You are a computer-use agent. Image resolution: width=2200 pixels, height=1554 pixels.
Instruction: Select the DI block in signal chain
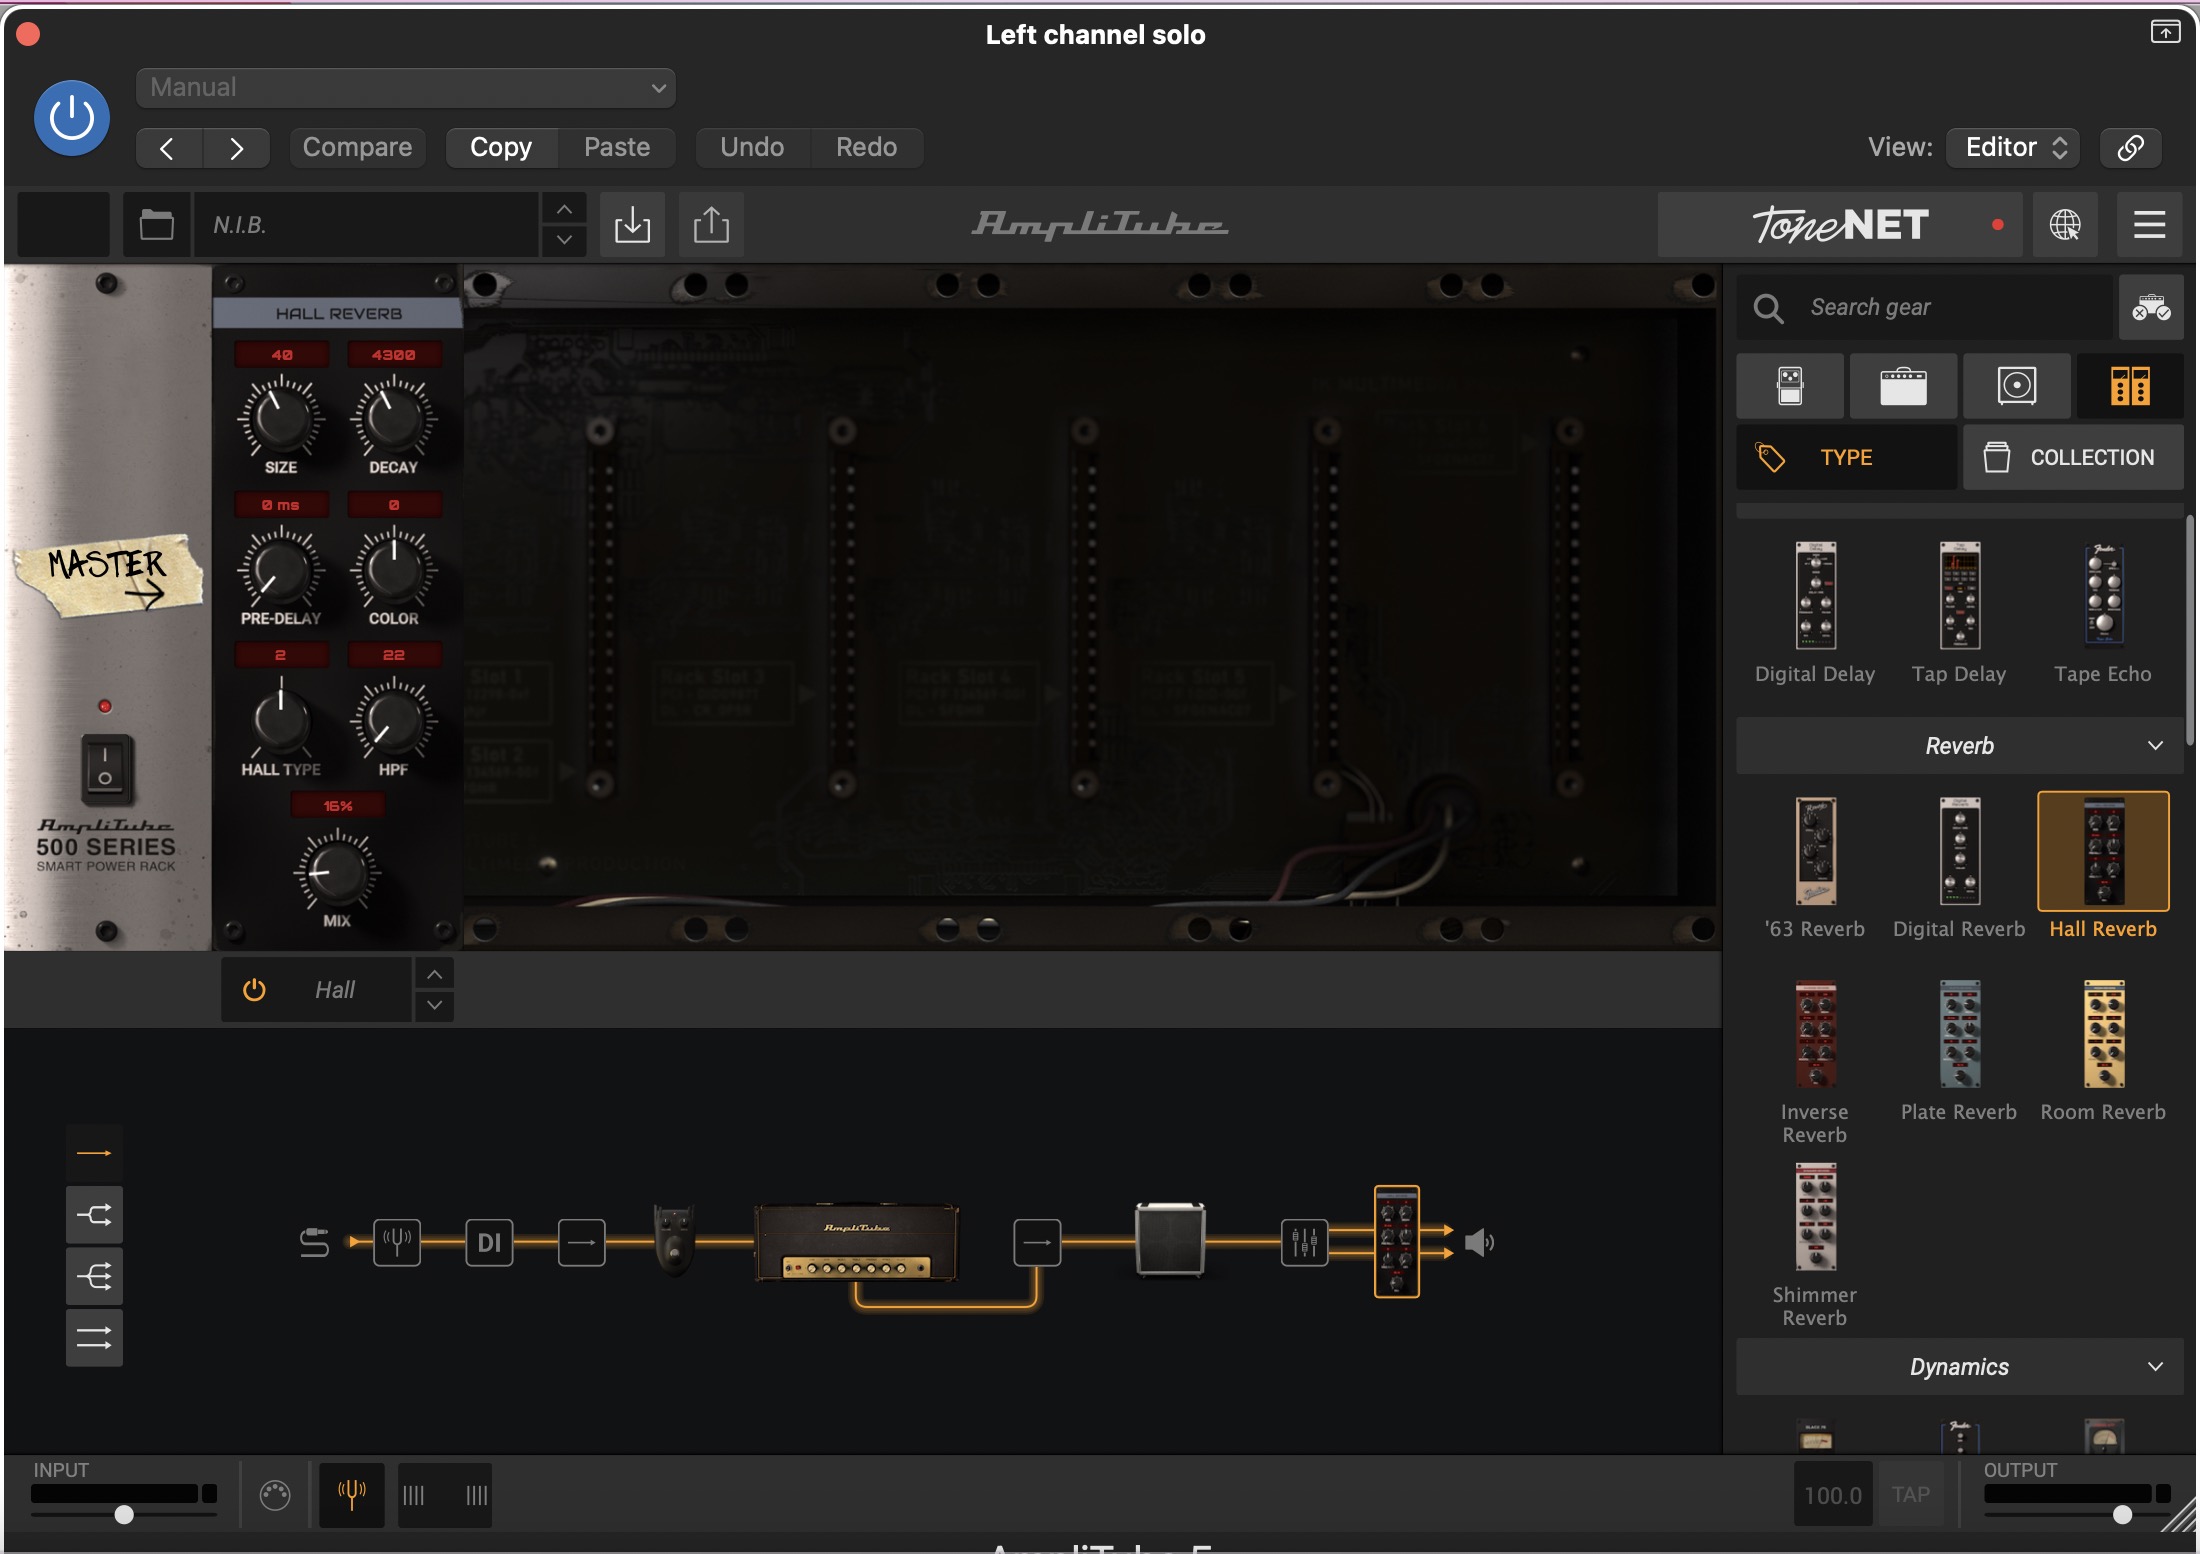coord(489,1243)
